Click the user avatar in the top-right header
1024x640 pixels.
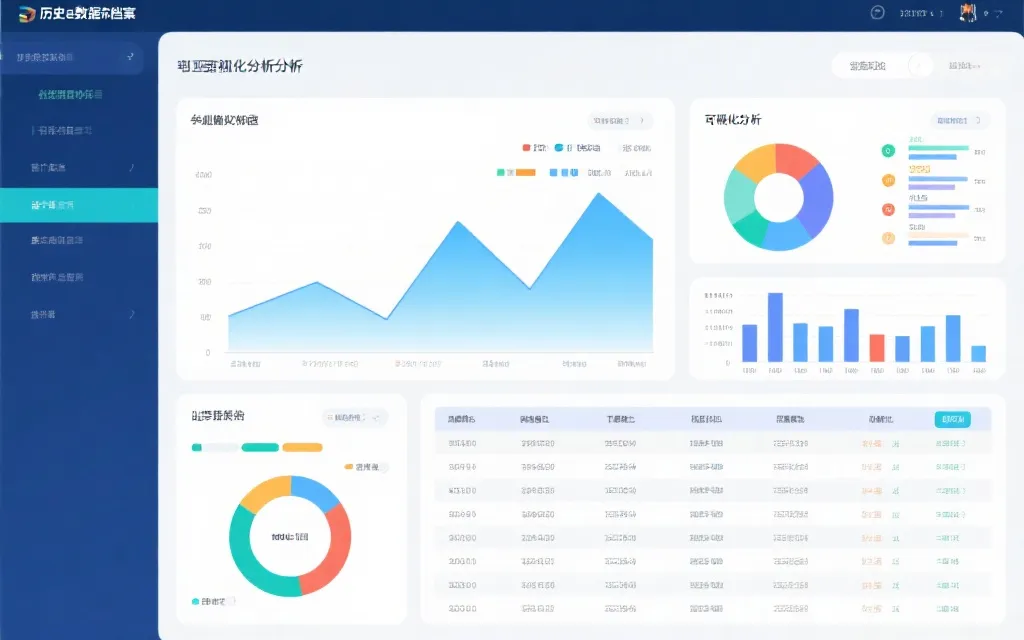pos(965,12)
